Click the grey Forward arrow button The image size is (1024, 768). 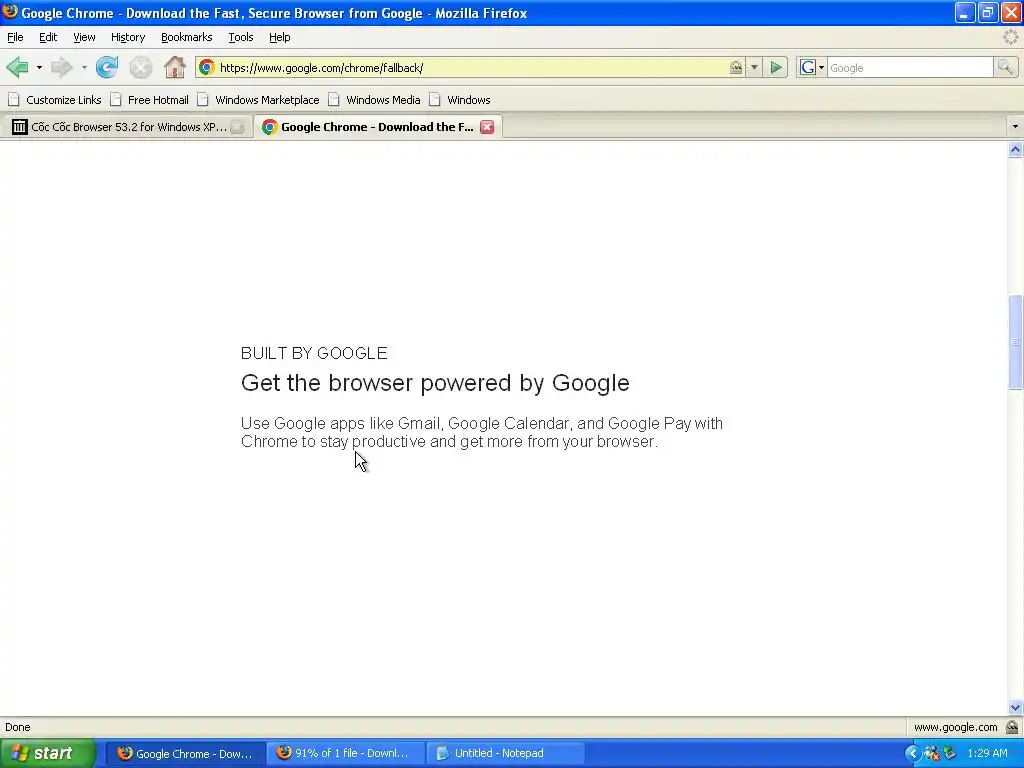[x=61, y=67]
